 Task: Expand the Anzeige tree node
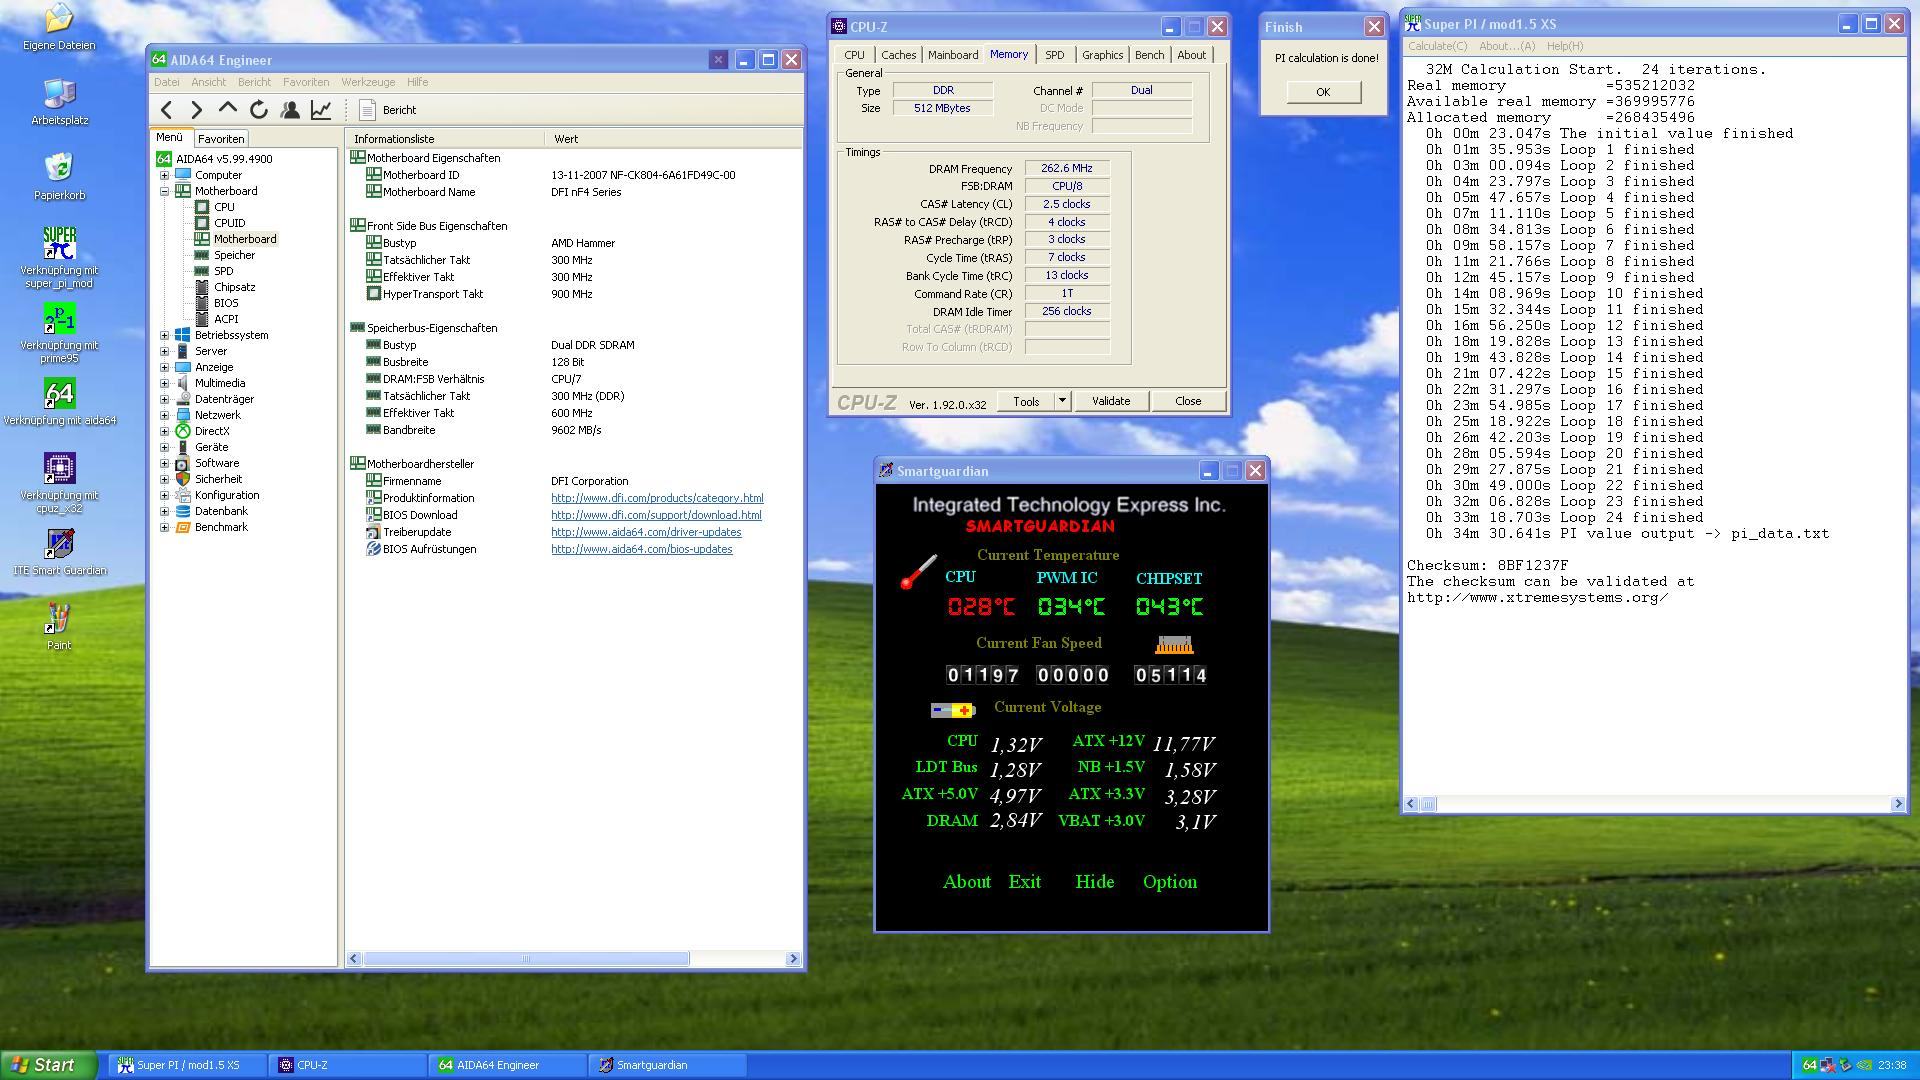pyautogui.click(x=164, y=367)
